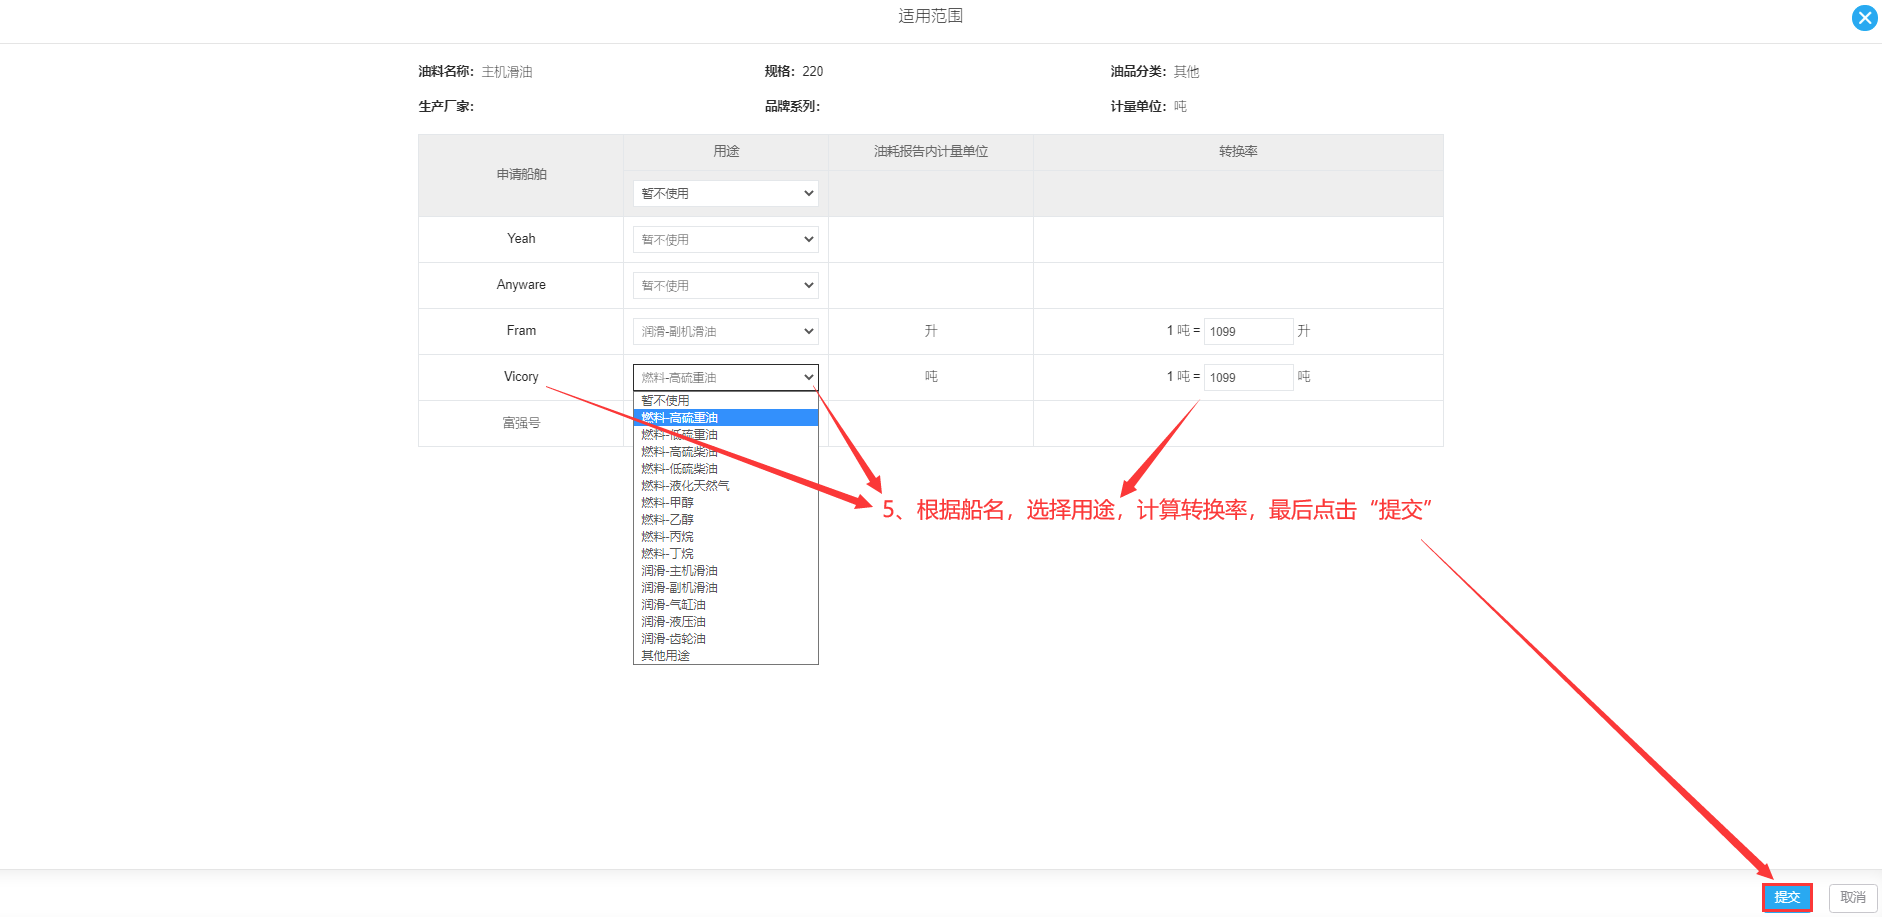
Task: Click the 吨 unit cell in Vicory row
Action: [x=931, y=376]
